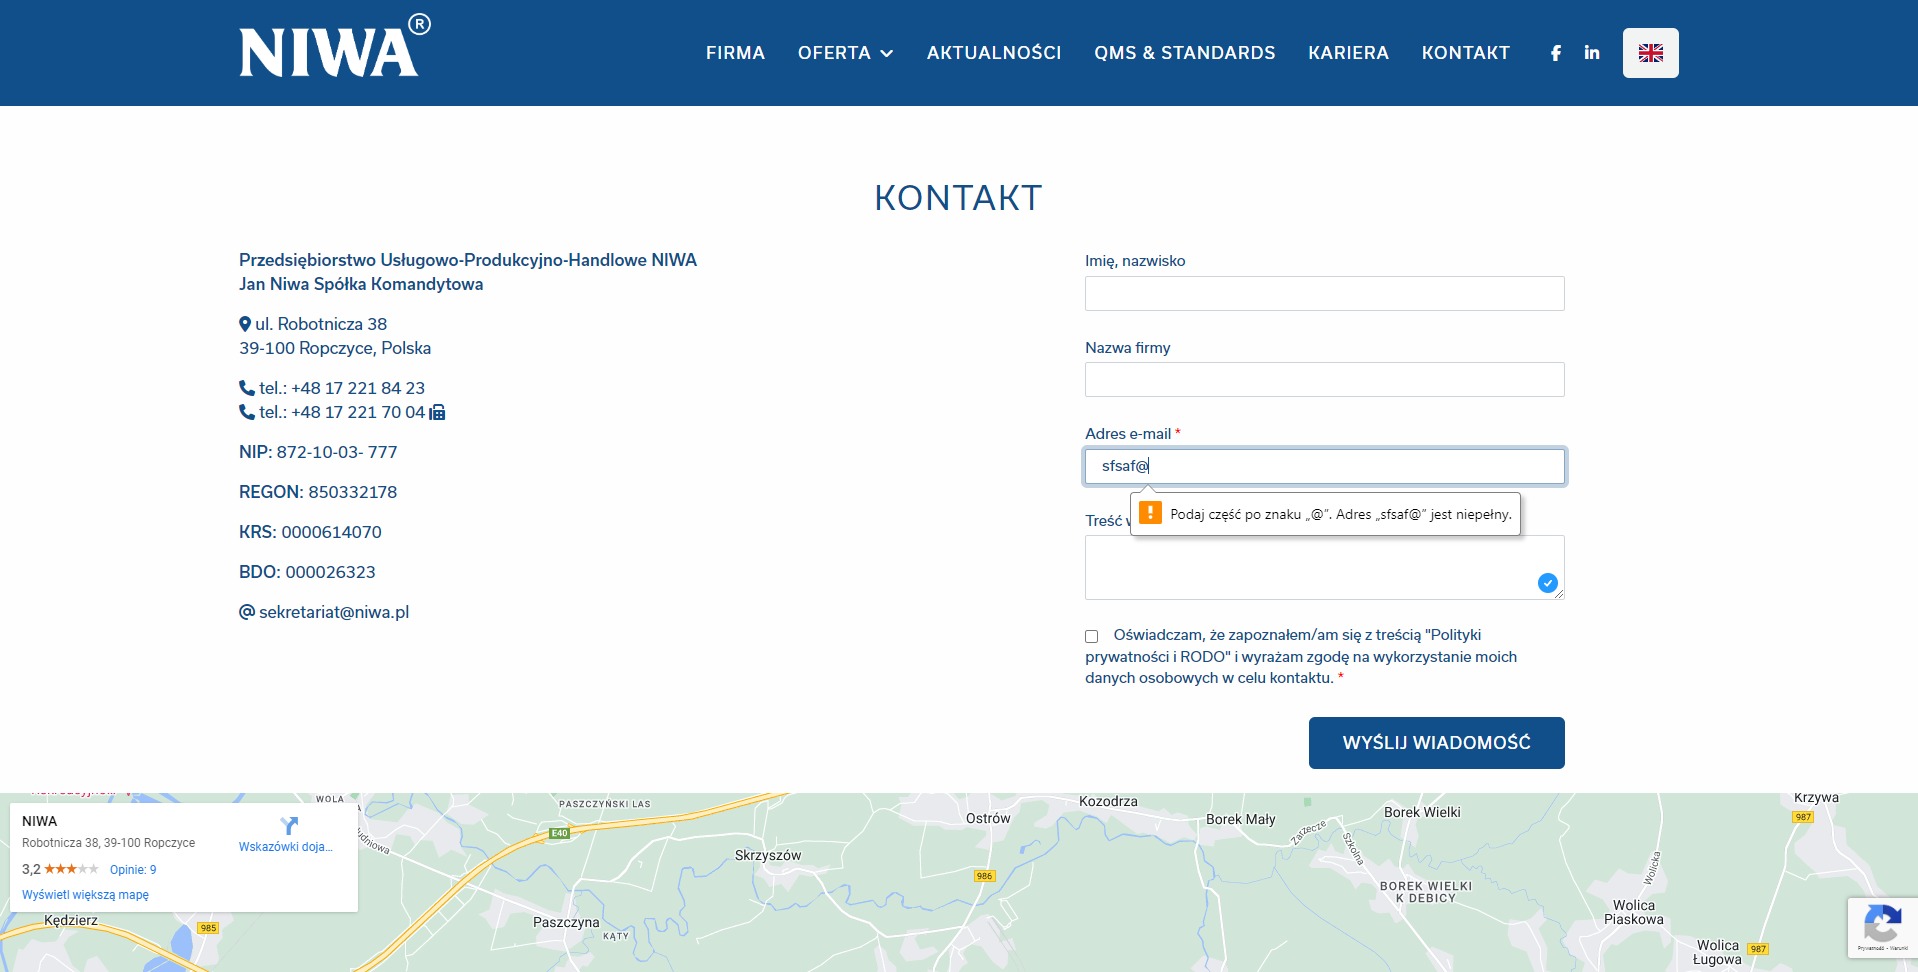The image size is (1918, 972).
Task: Click the Skrzyszów label on the map
Action: 768,855
